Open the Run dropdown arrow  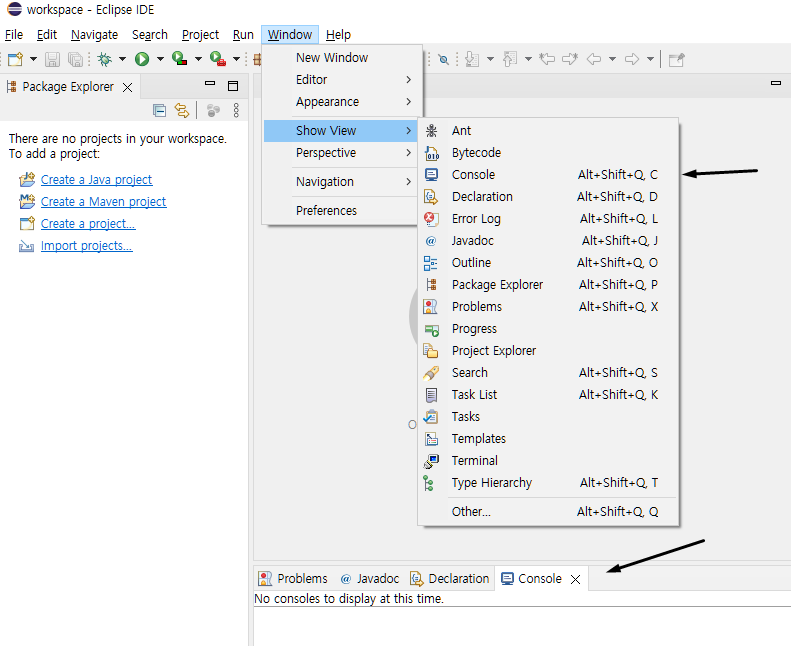tap(160, 59)
